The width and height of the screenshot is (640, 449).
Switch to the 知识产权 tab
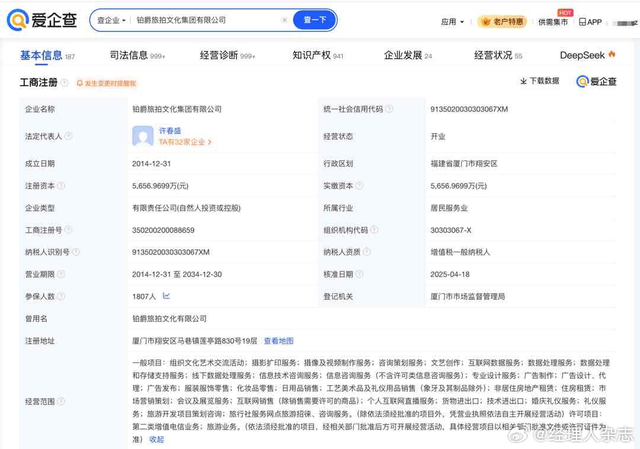click(318, 55)
